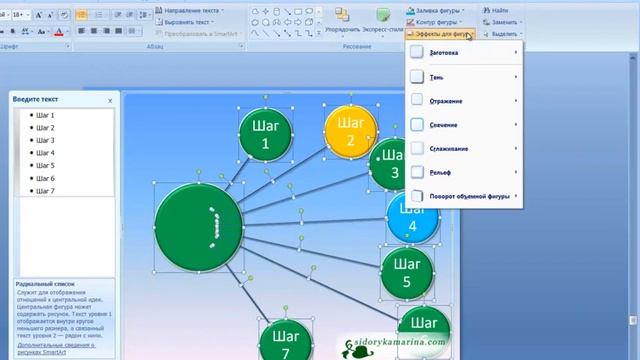This screenshot has height=360, width=640.
Task: Select the oval callout shape
Action: click(x=309, y=11)
